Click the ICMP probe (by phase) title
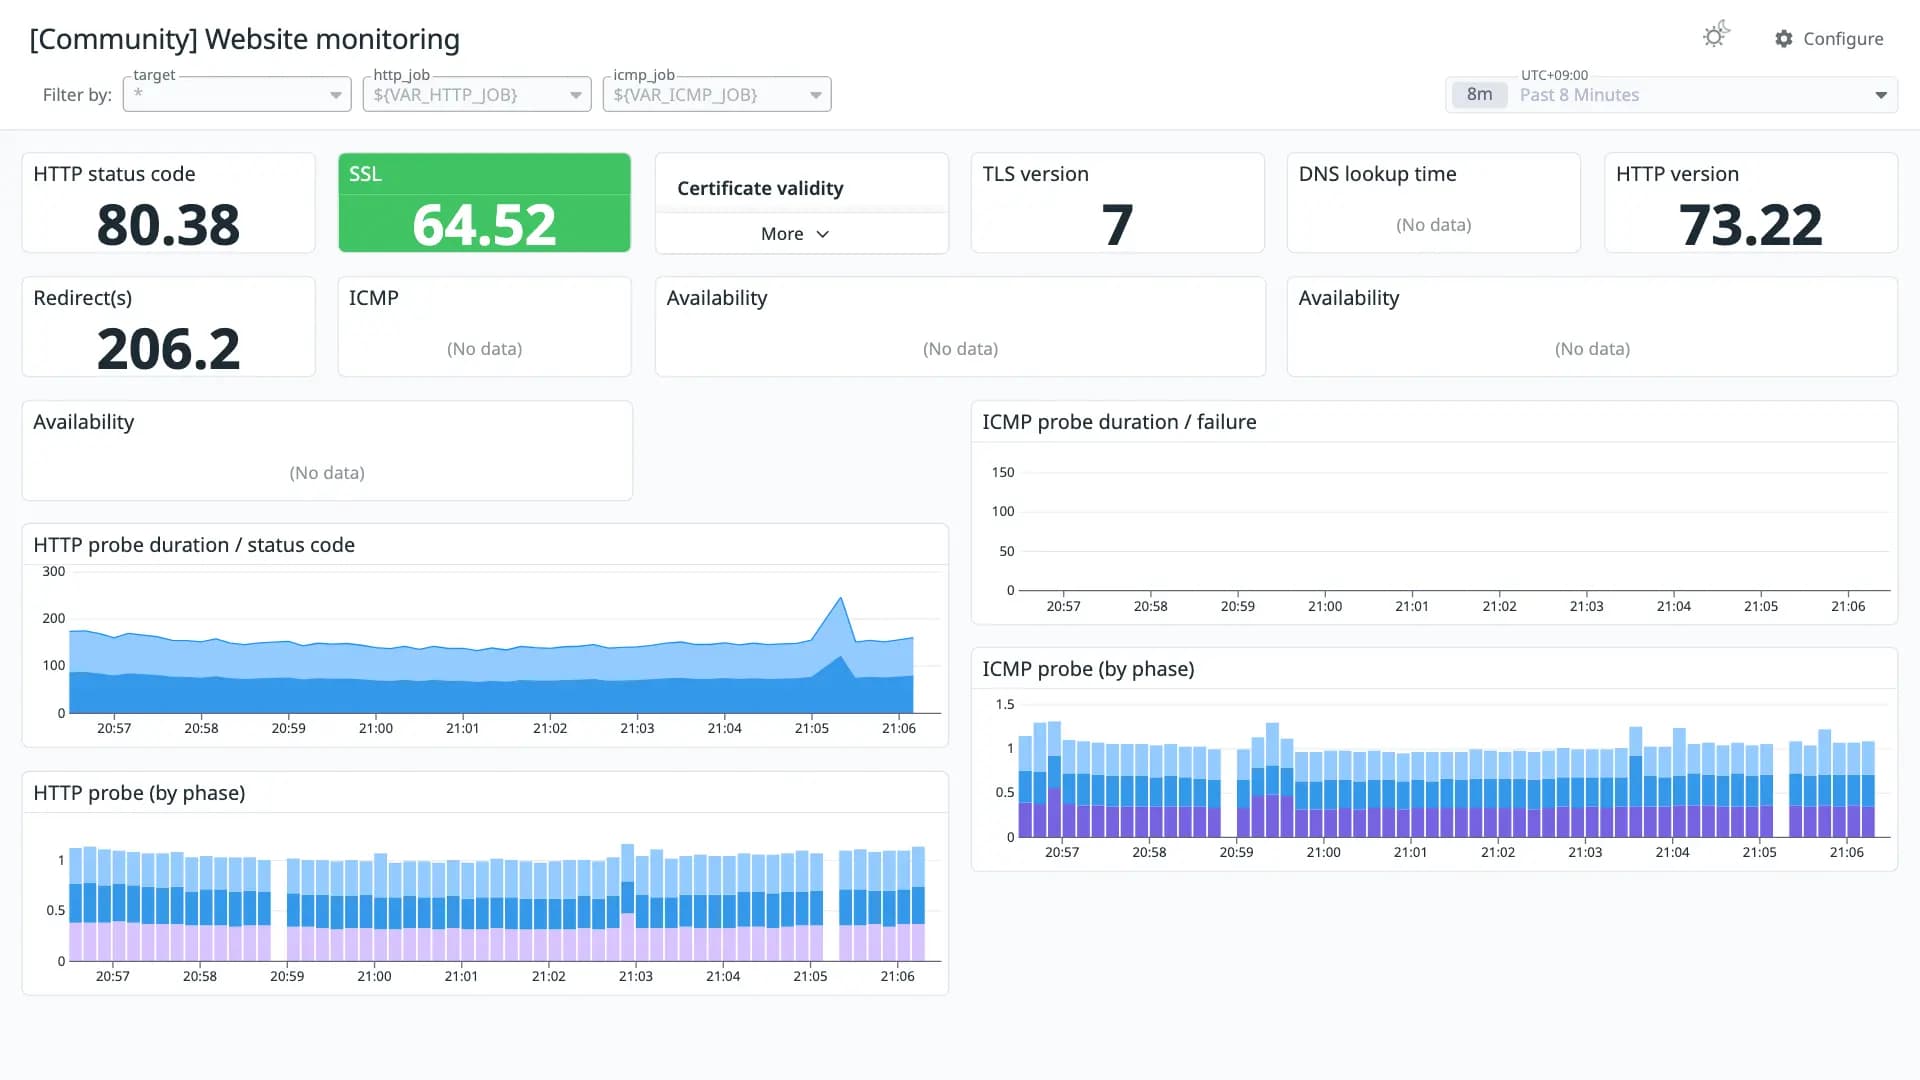Screen dimensions: 1920x1080 point(1088,669)
